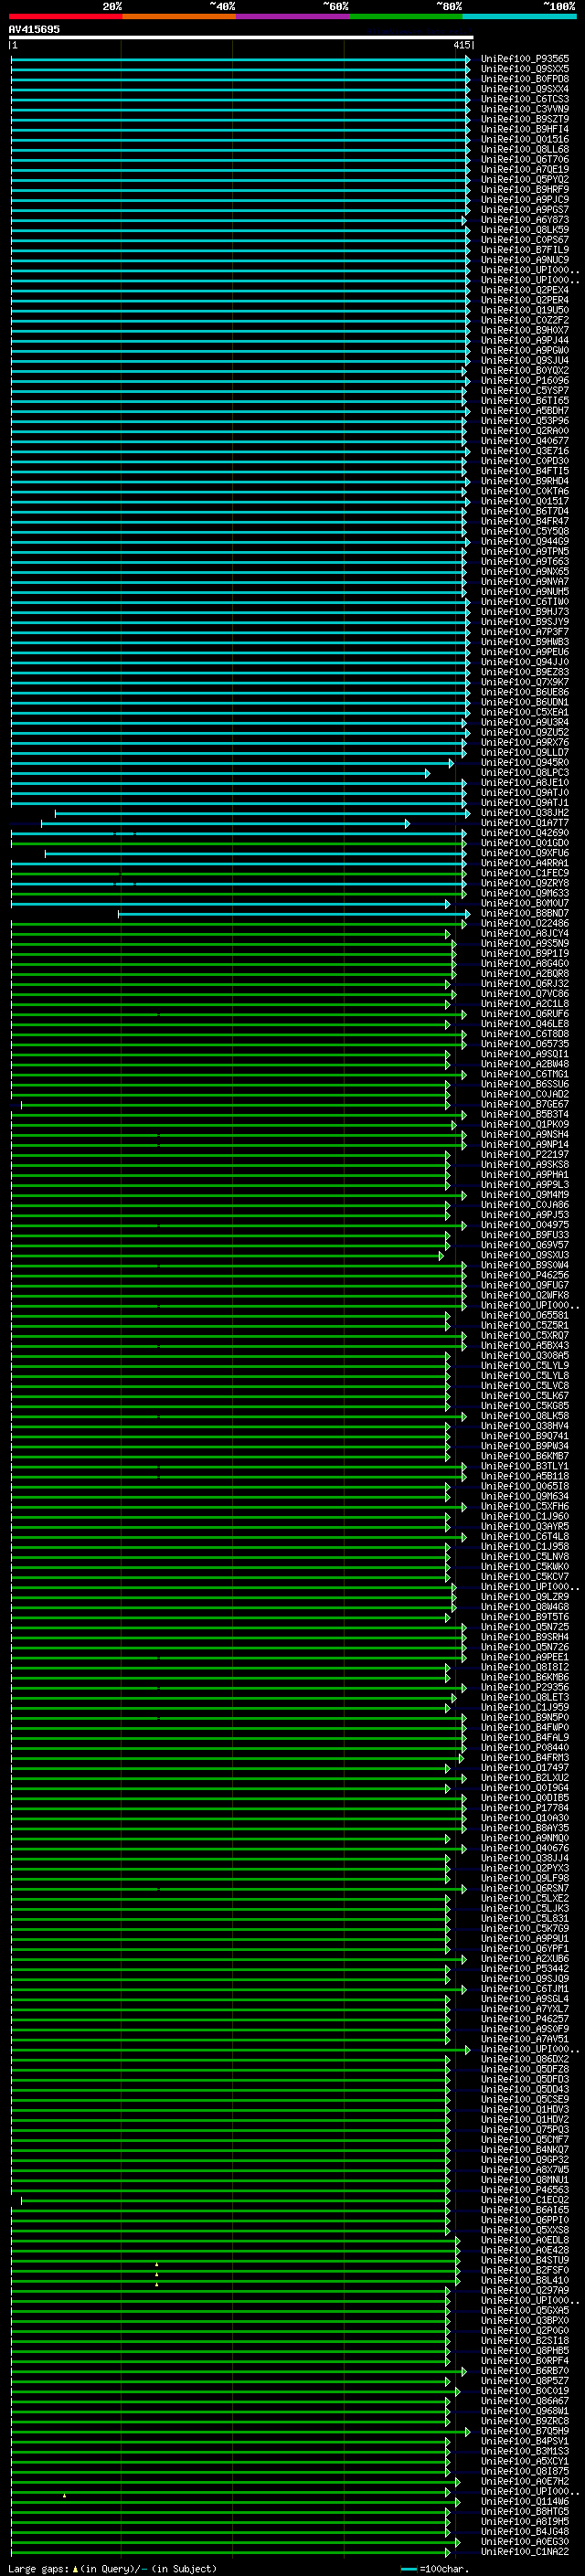Viewport: 585px width, 2576px height.
Task: Choose UniRef100_A9S5N9 label
Action: [x=525, y=944]
